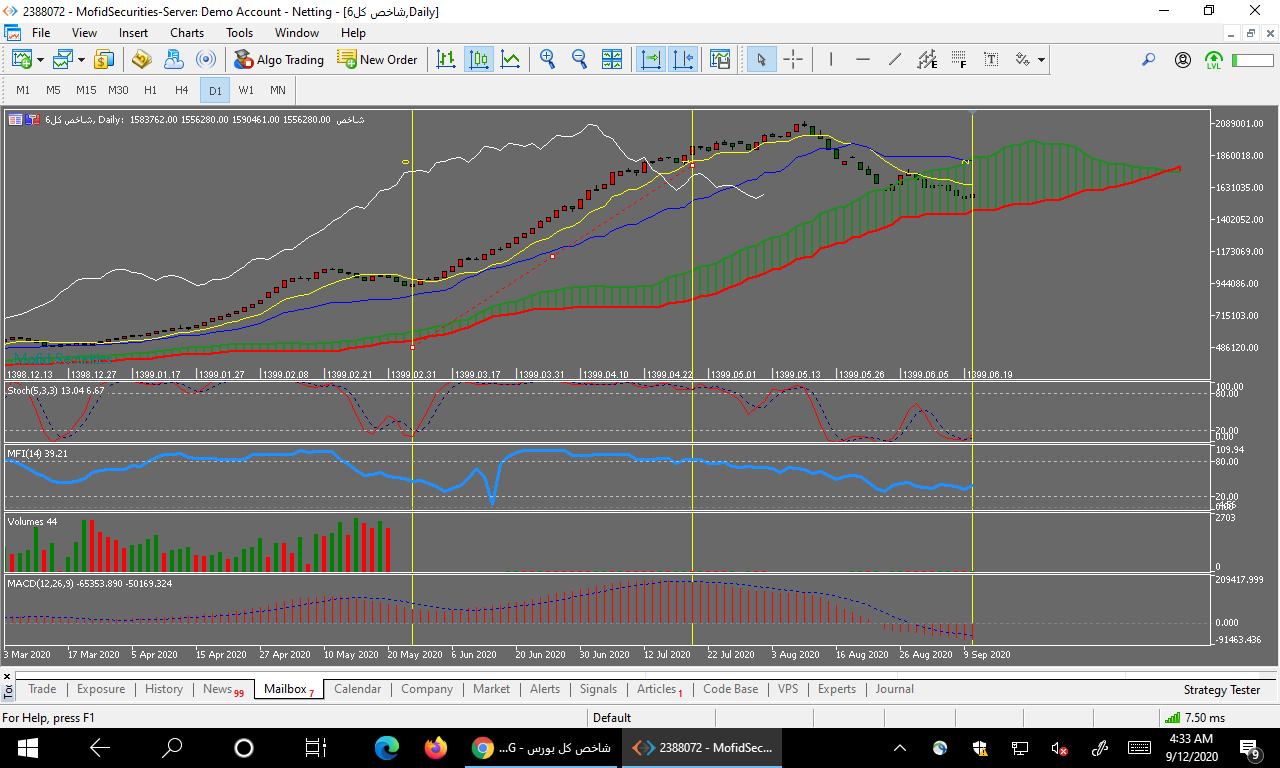Viewport: 1280px width, 768px height.
Task: Click the radio-waves Signals icon
Action: pyautogui.click(x=205, y=60)
